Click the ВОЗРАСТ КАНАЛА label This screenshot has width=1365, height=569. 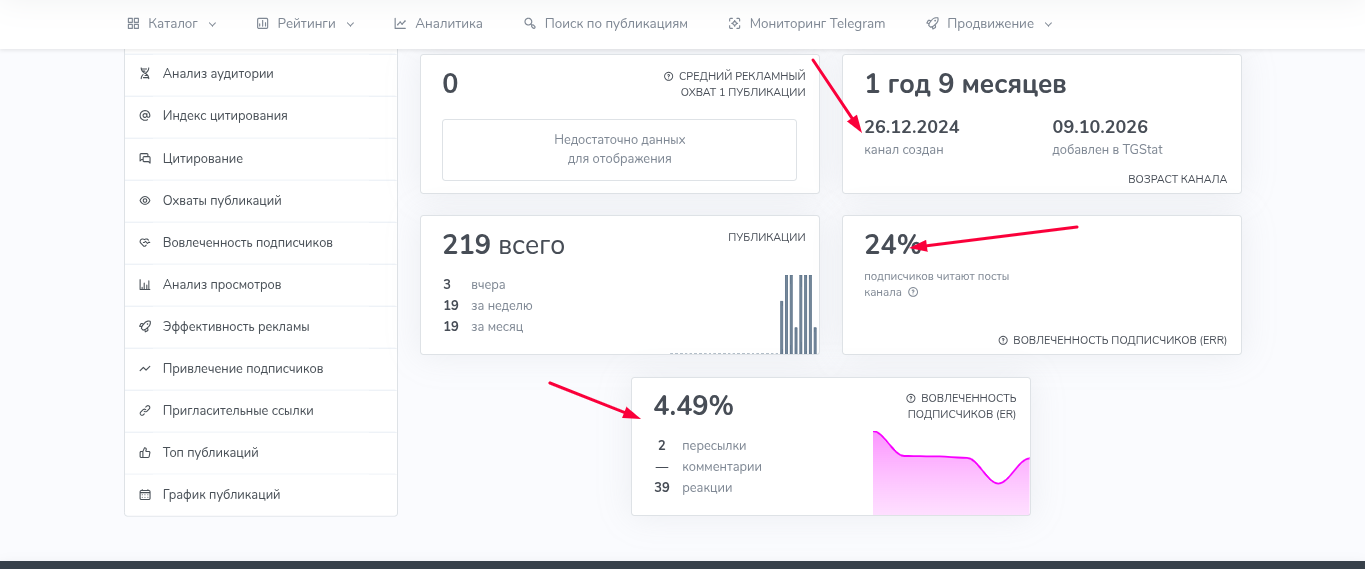pos(1177,180)
